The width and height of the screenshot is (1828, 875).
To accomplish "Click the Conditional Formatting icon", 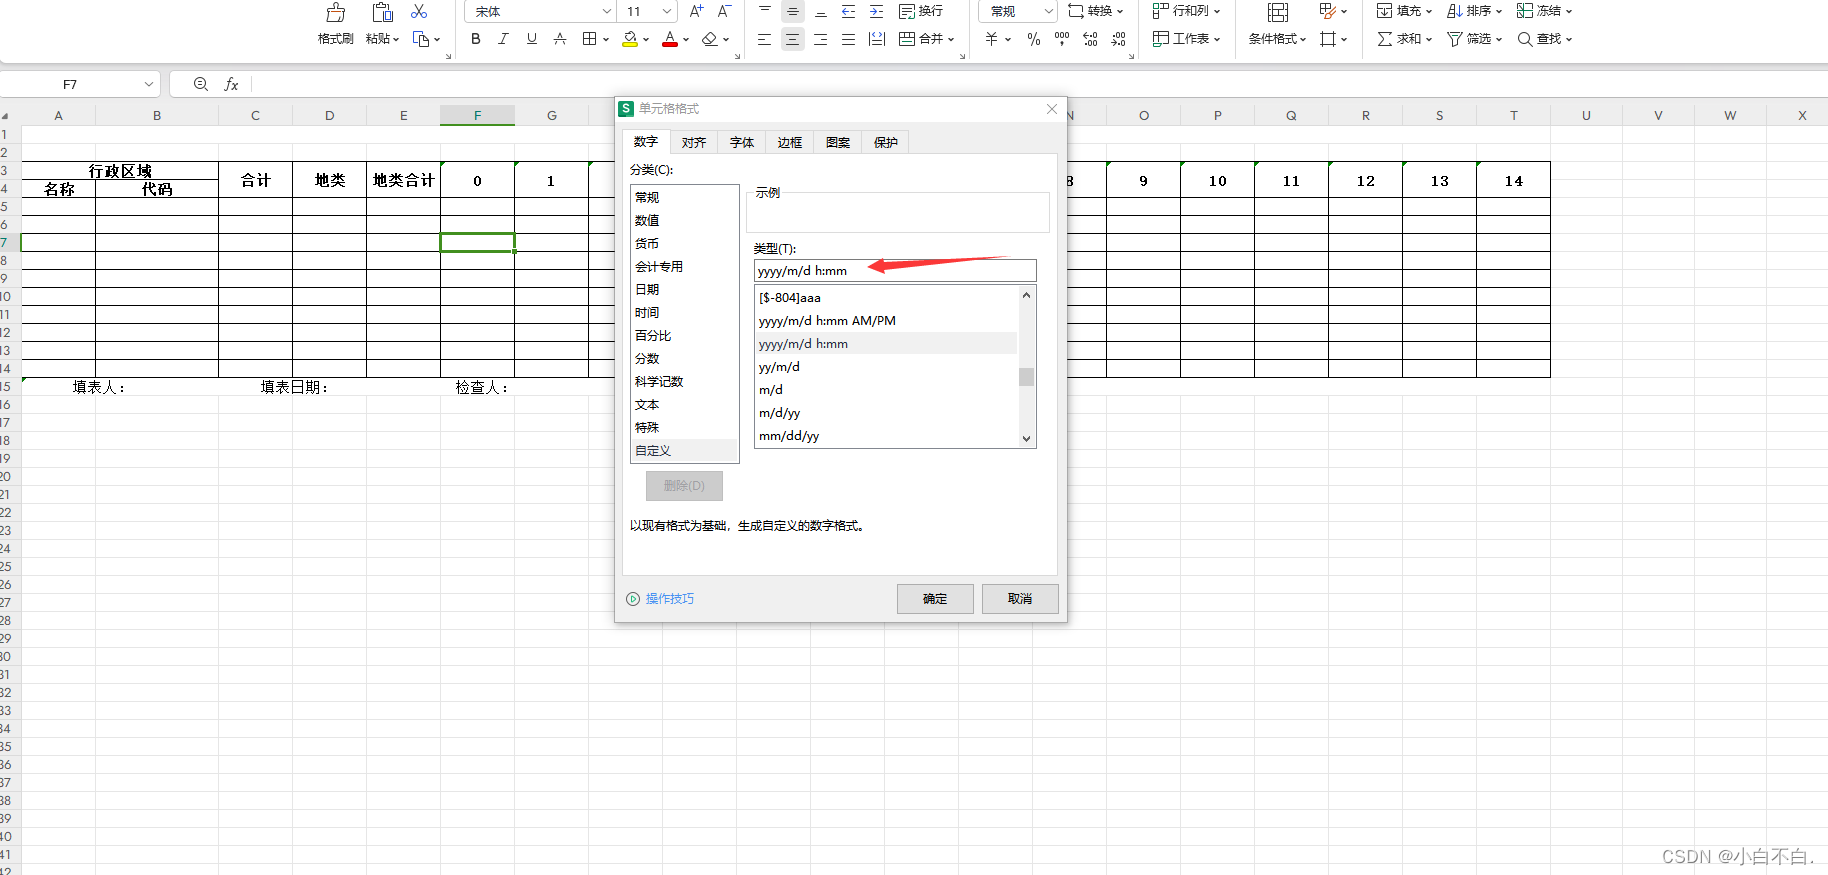I will pyautogui.click(x=1278, y=12).
